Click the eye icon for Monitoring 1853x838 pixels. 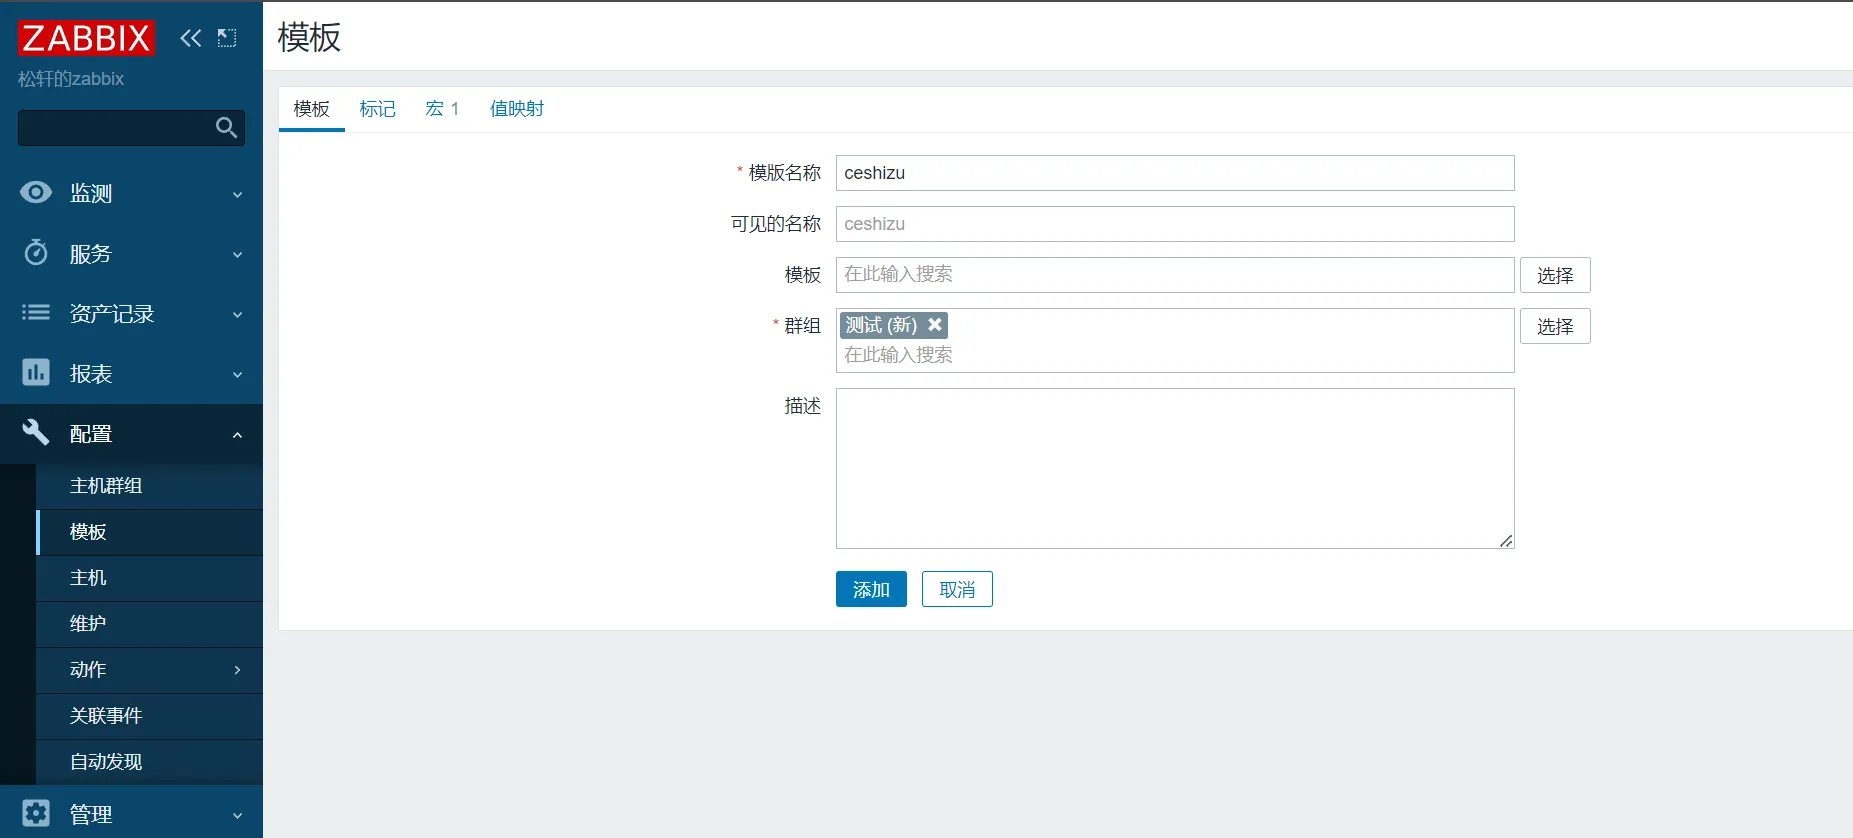(x=36, y=193)
